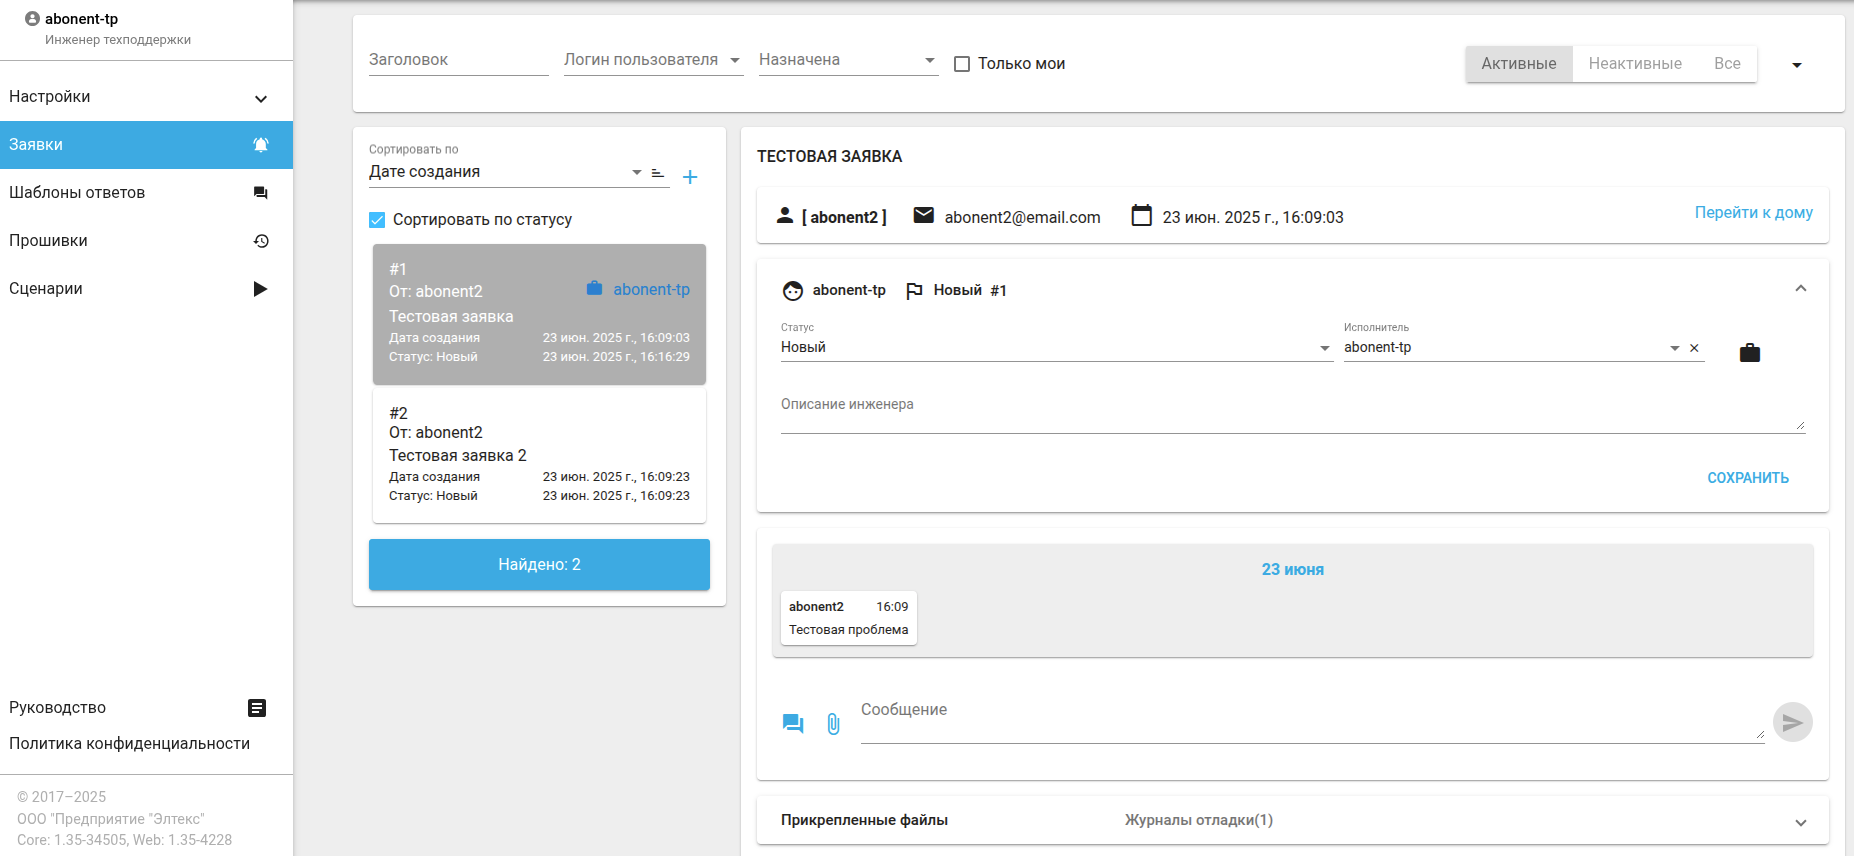
Task: Click the paperclip attach file icon
Action: (x=833, y=724)
